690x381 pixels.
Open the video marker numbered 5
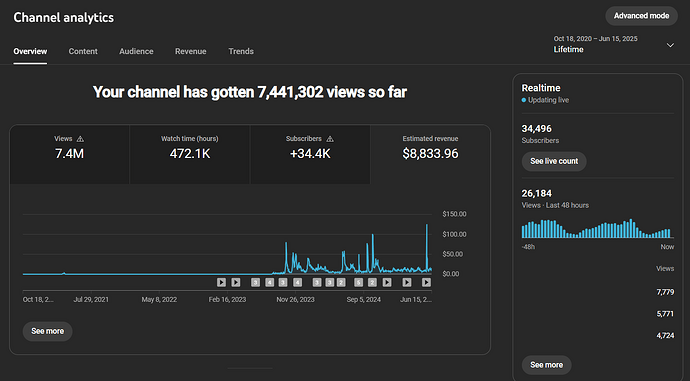(359, 282)
